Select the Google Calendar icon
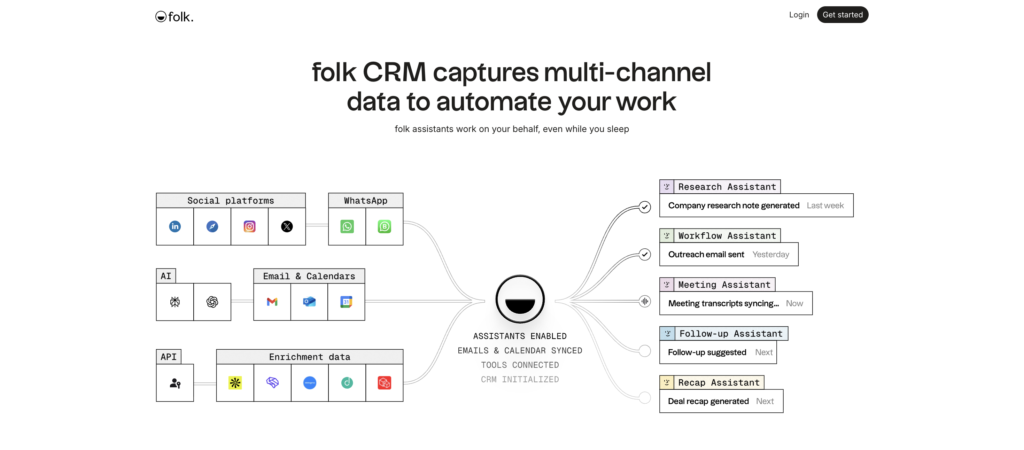Image resolution: width=1024 pixels, height=450 pixels. click(x=346, y=302)
